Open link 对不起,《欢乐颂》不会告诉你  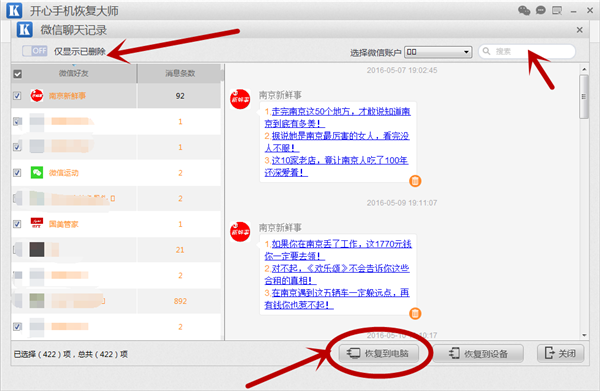[337, 274]
